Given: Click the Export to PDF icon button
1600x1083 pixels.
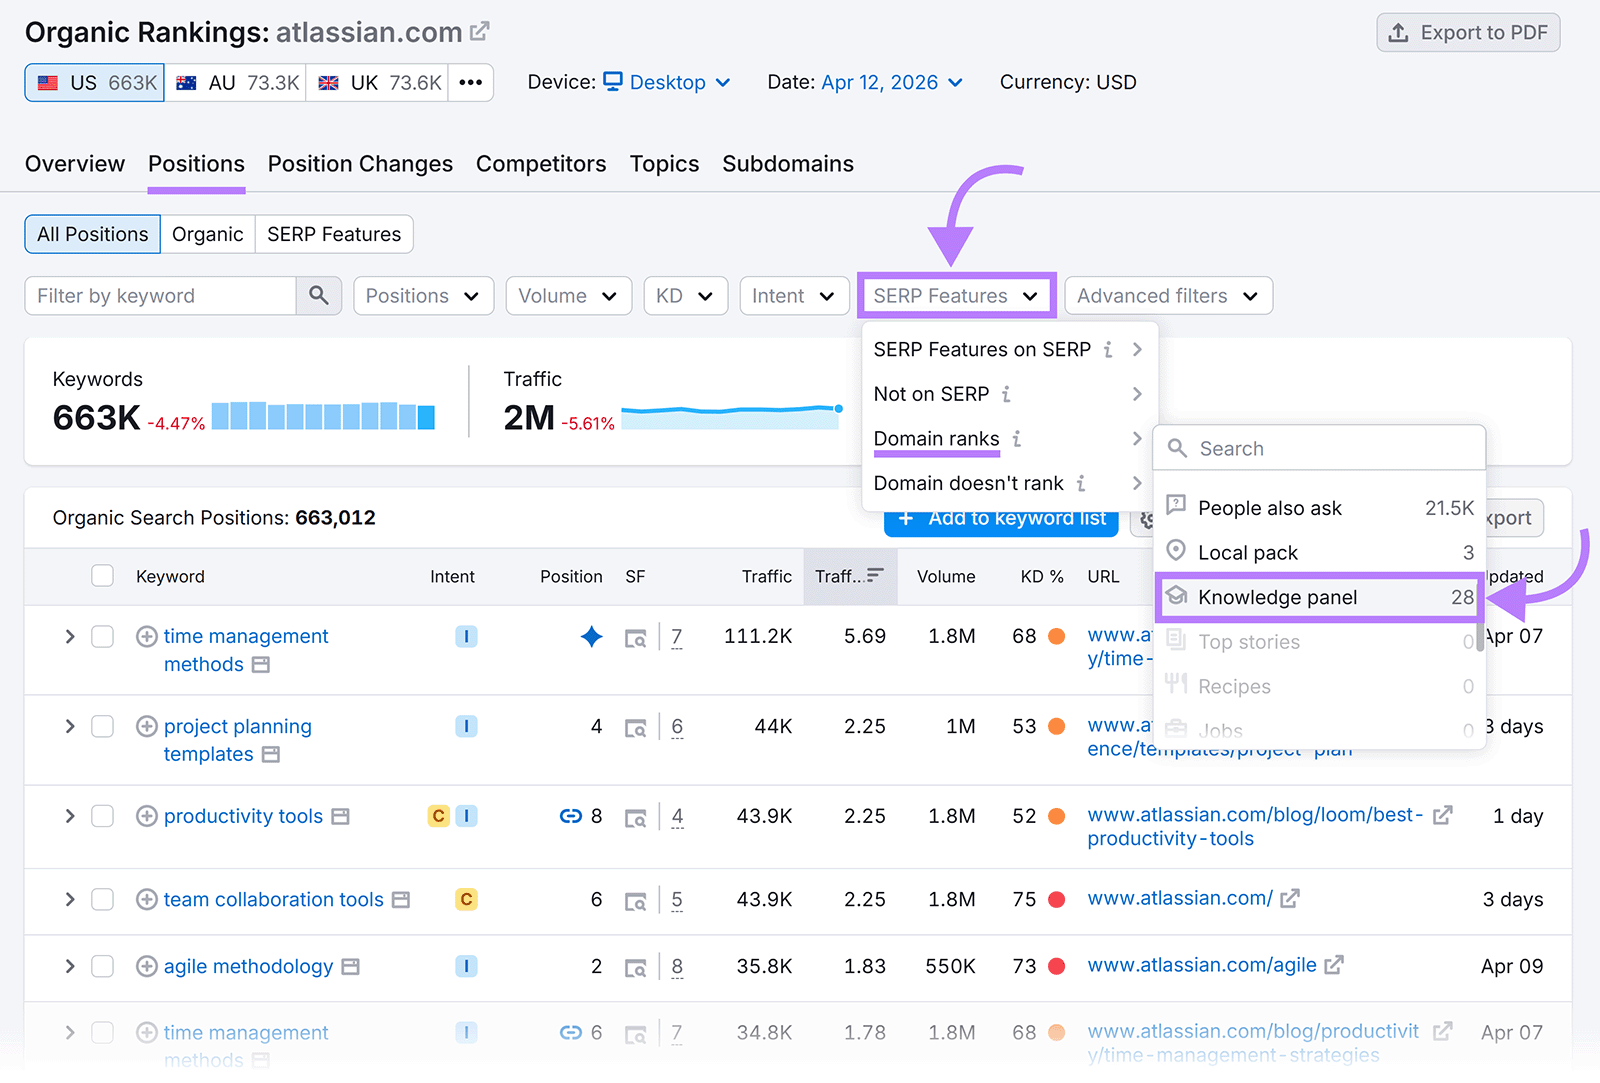Looking at the screenshot, I should click(1398, 32).
